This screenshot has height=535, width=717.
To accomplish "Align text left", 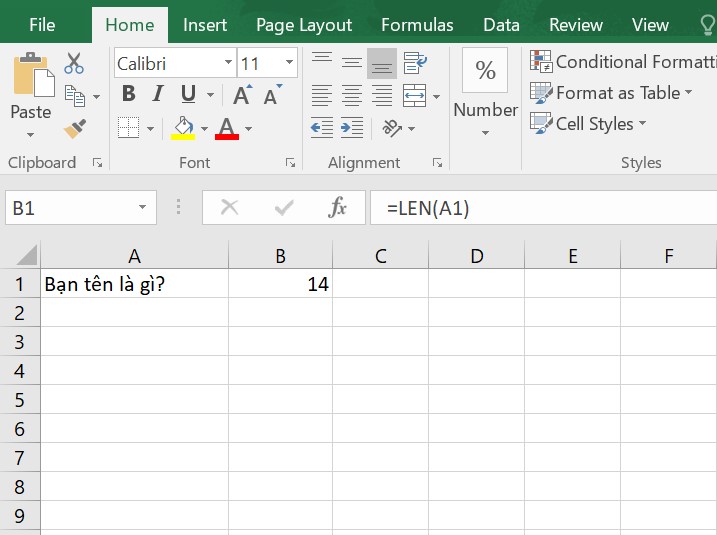I will click(322, 96).
